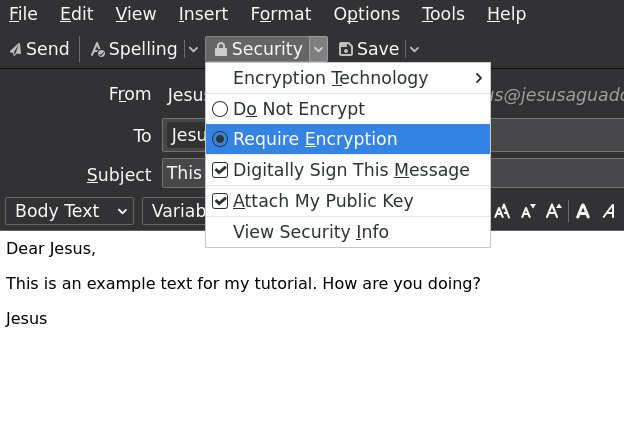Click the font size reset icon

click(x=502, y=211)
